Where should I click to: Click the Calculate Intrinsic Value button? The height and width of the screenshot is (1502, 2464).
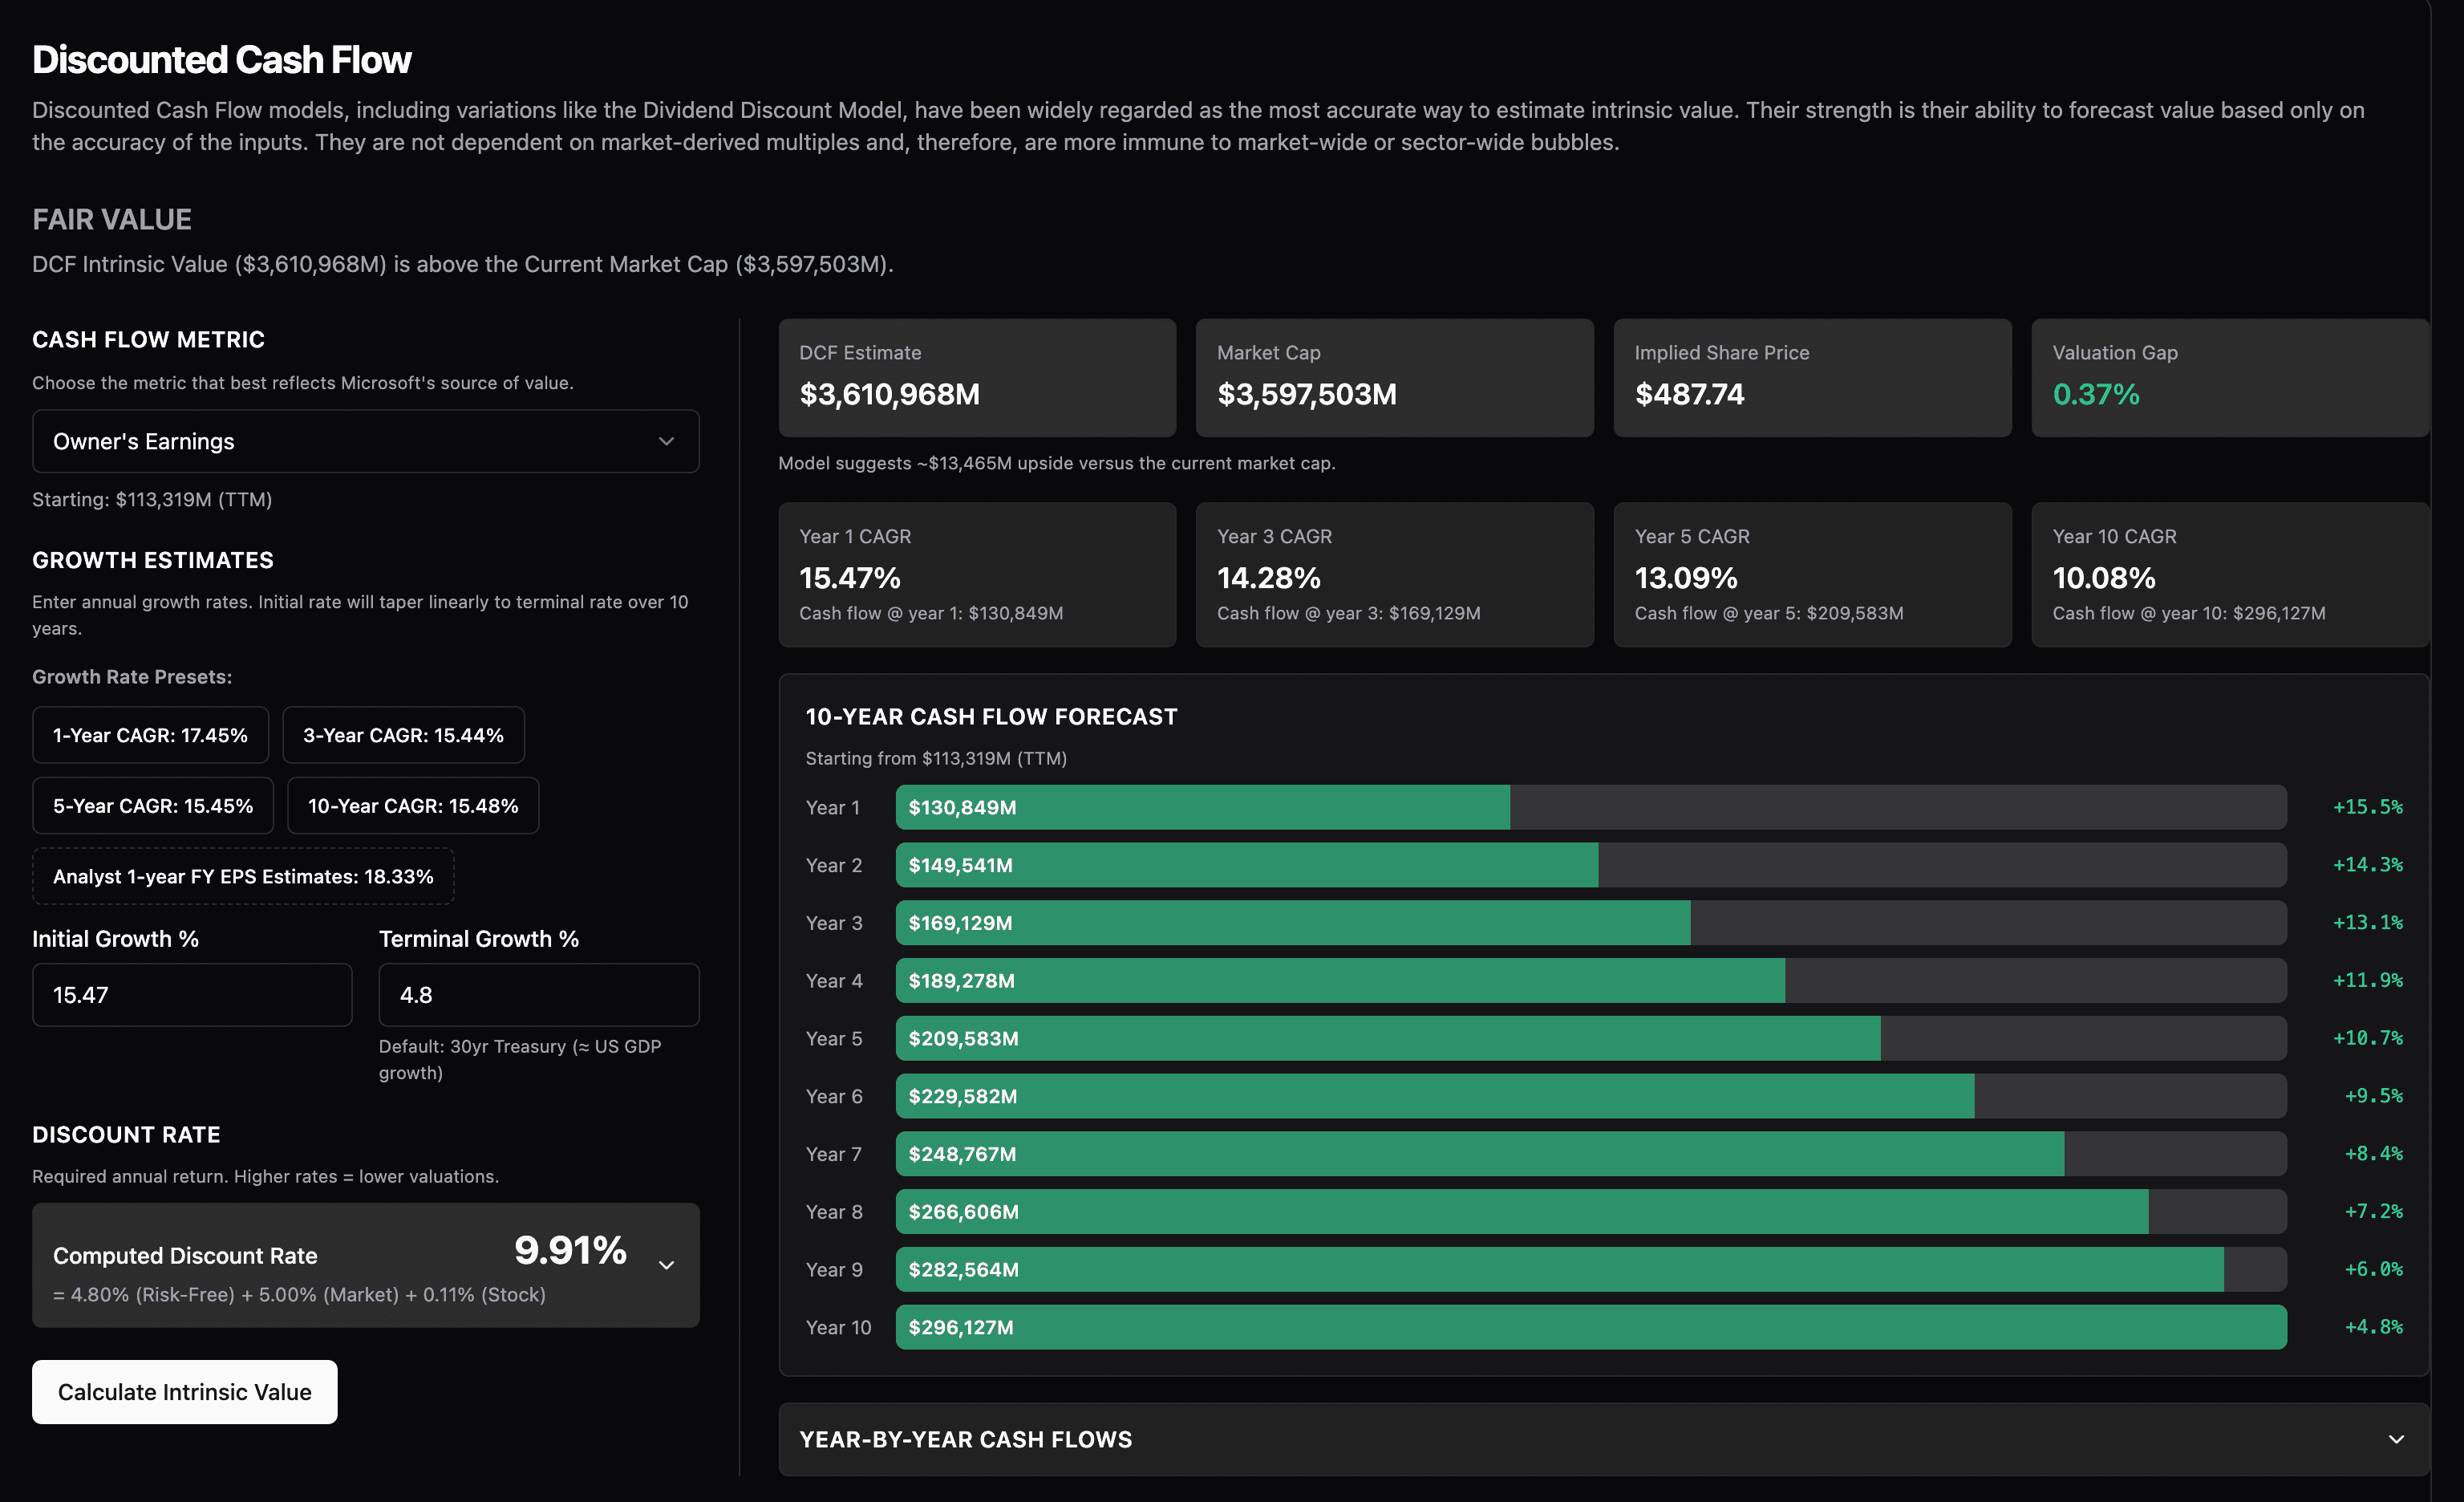[185, 1391]
